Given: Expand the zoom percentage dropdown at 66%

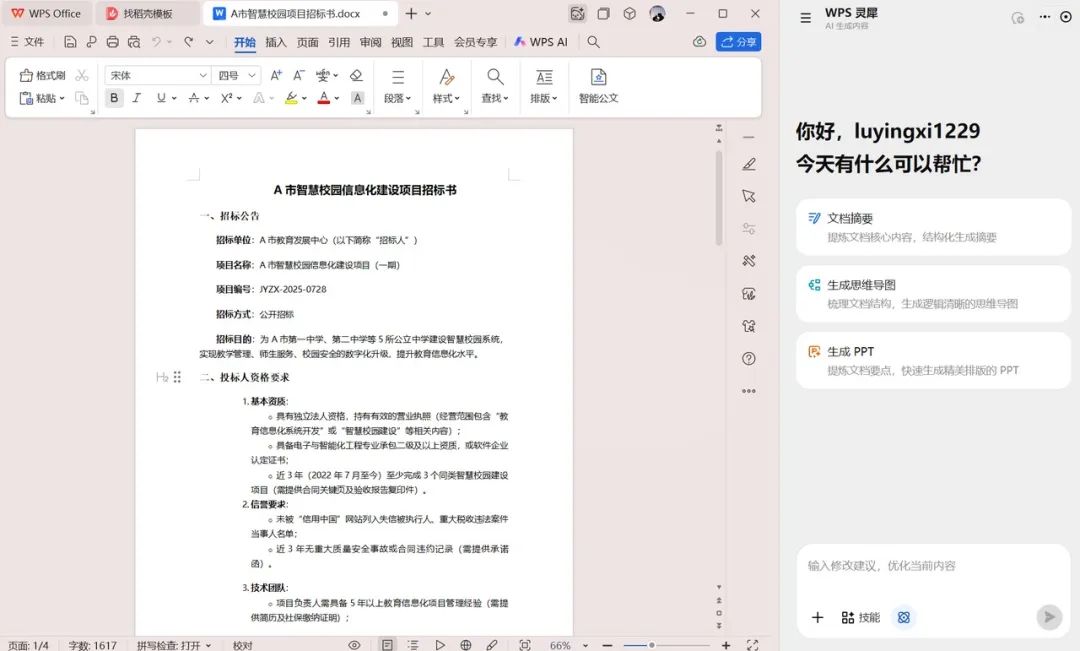Looking at the screenshot, I should click(x=583, y=645).
